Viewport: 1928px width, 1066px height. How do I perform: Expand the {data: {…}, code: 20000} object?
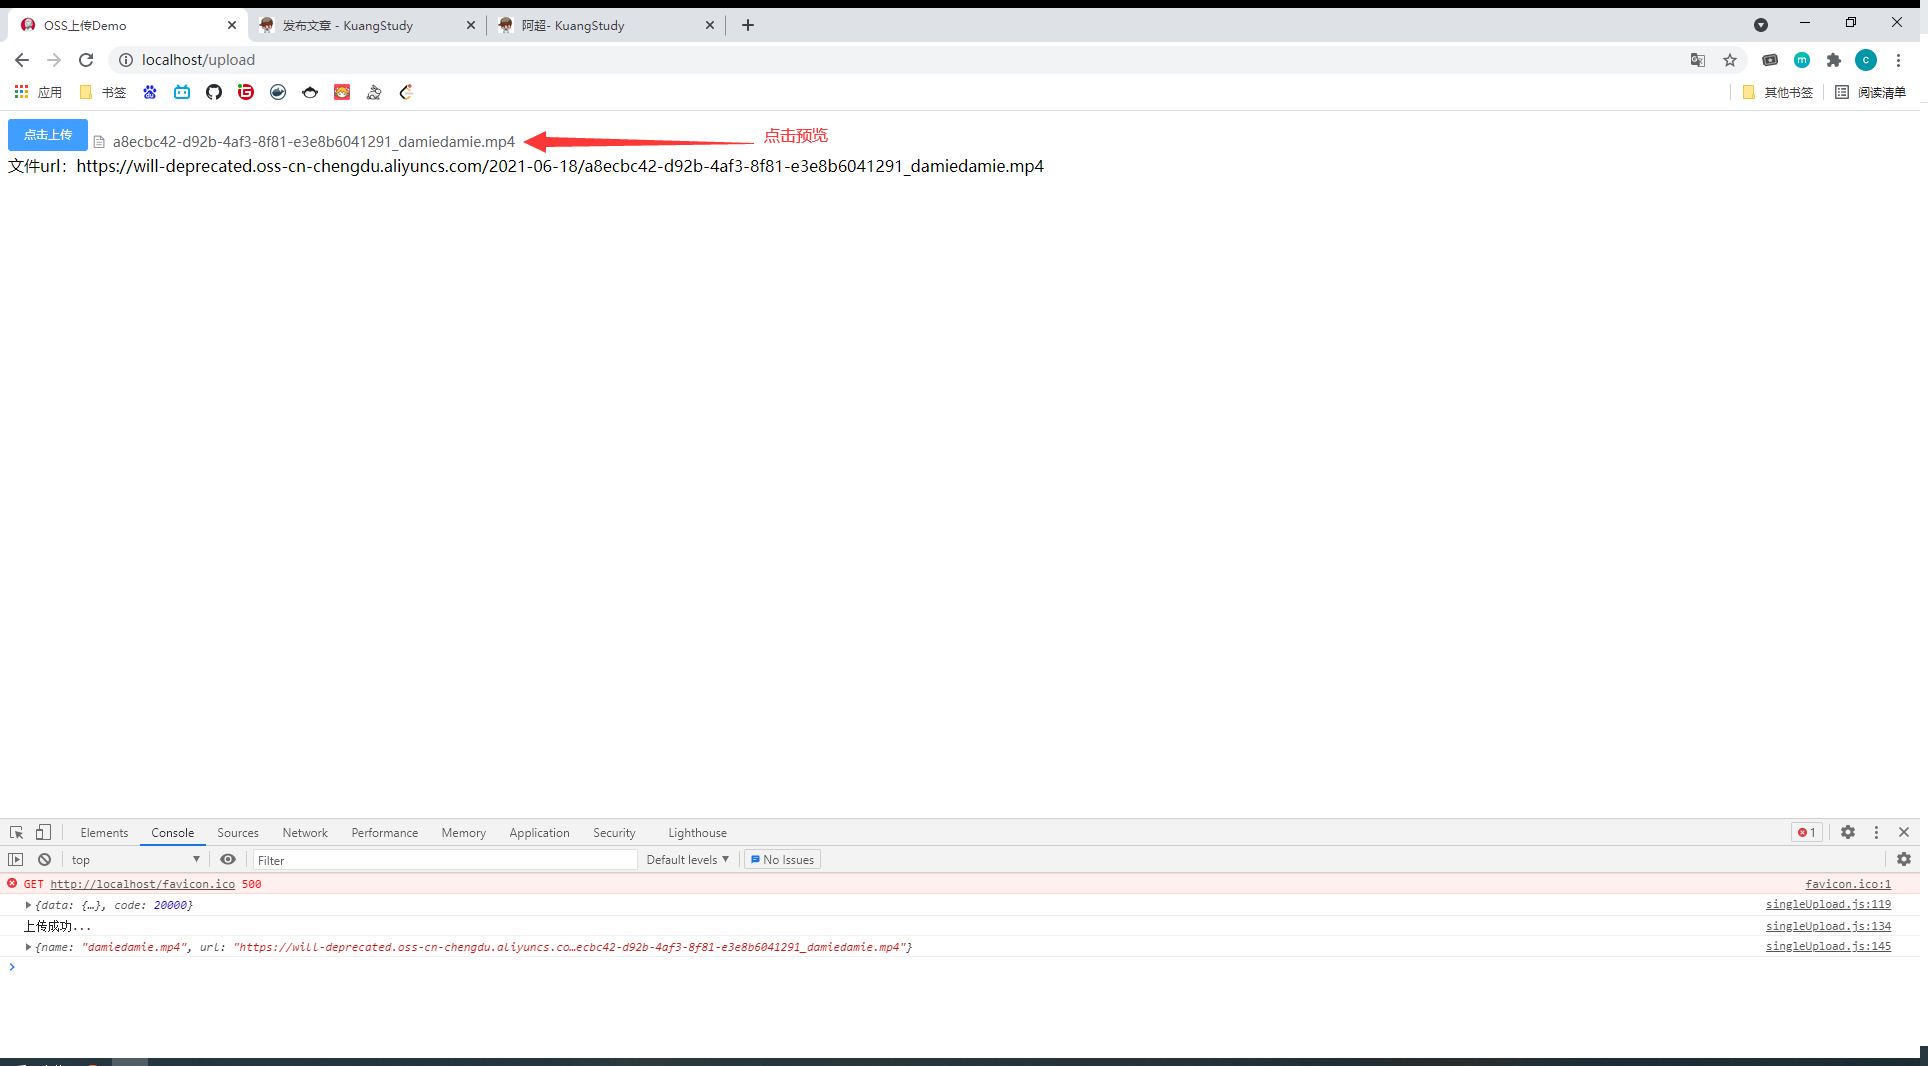coord(28,905)
